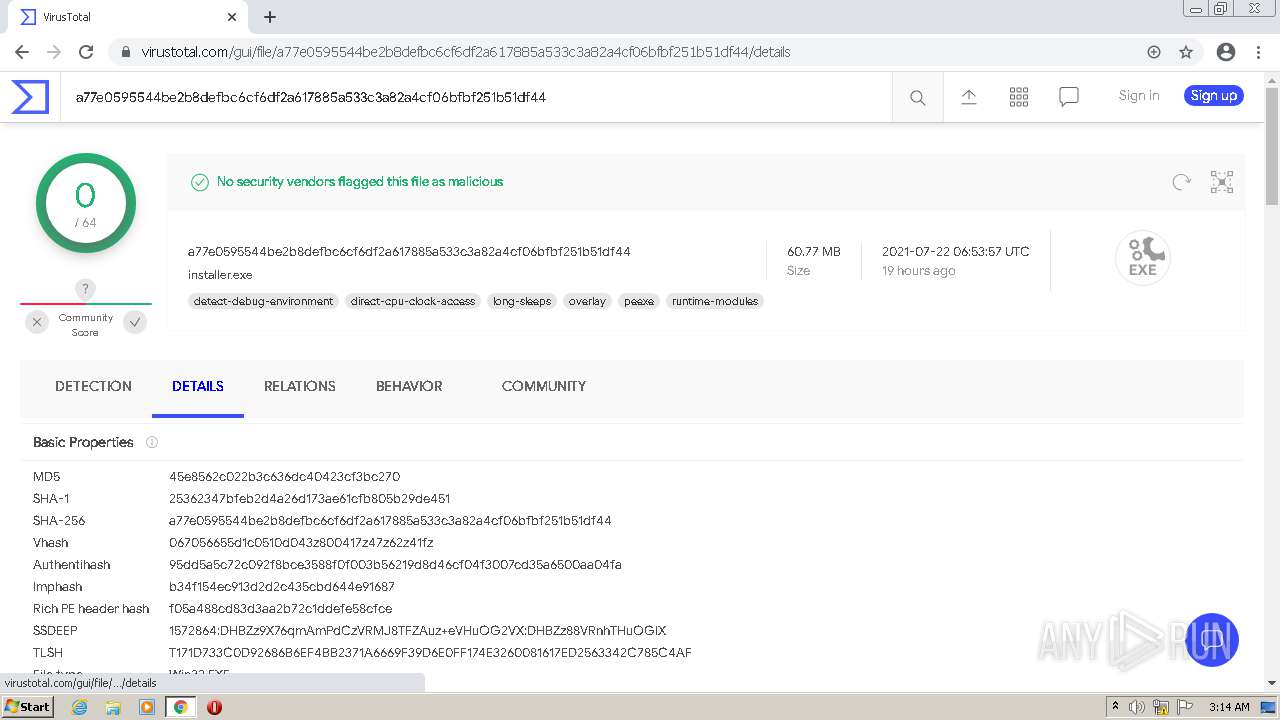Click the TLSH value
Image resolution: width=1280 pixels, height=720 pixels.
point(430,653)
